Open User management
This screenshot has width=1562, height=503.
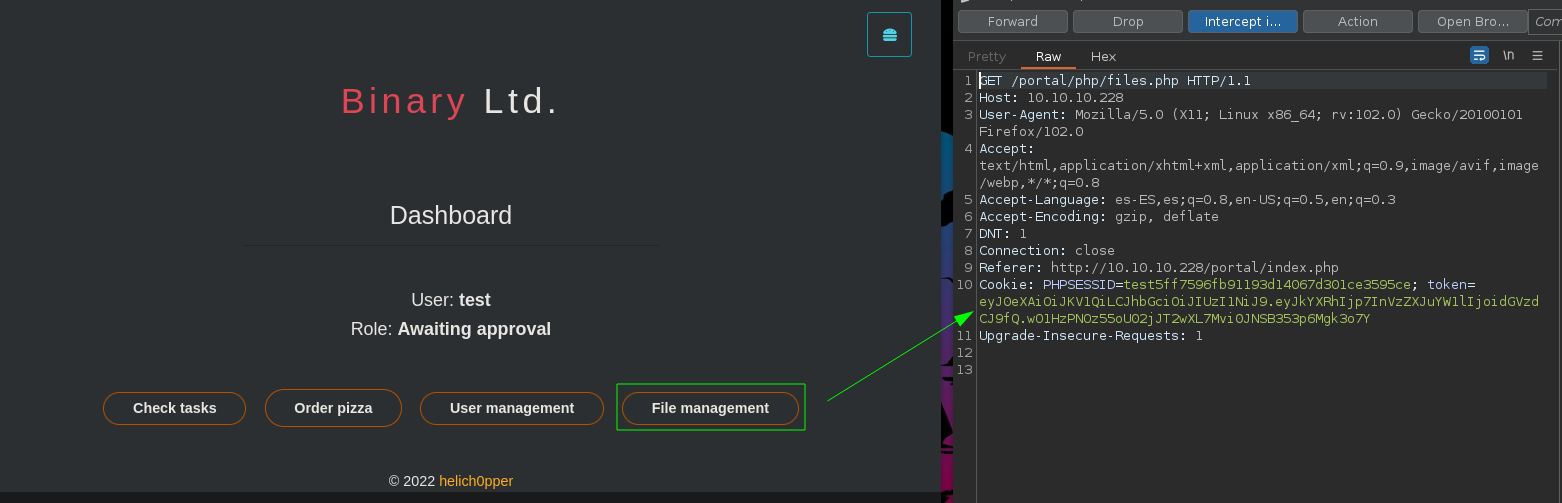point(512,408)
